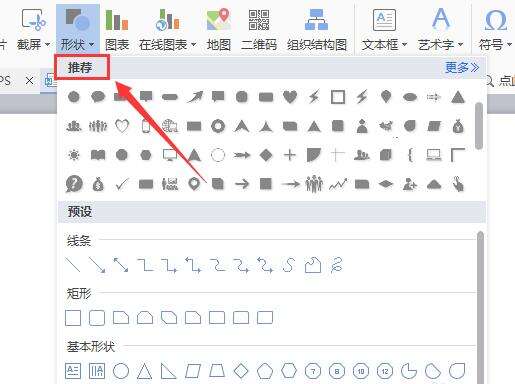The width and height of the screenshot is (515, 384).
Task: Select the pointing hand shape
Action: tap(458, 184)
